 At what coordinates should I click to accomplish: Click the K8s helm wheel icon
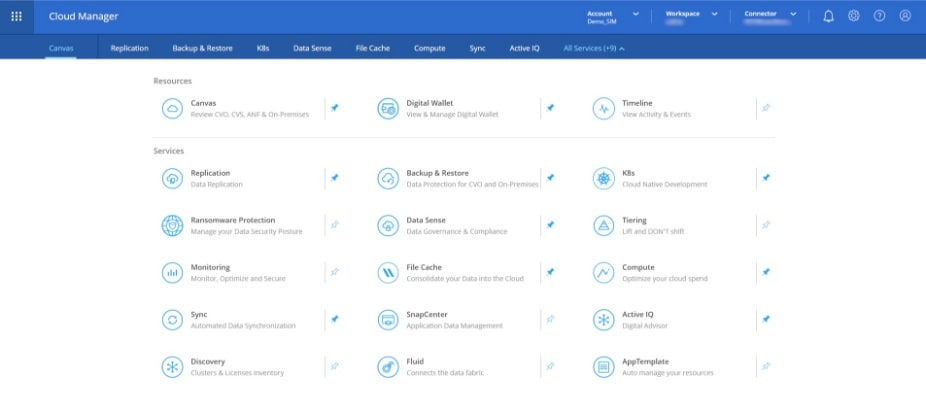click(x=604, y=179)
